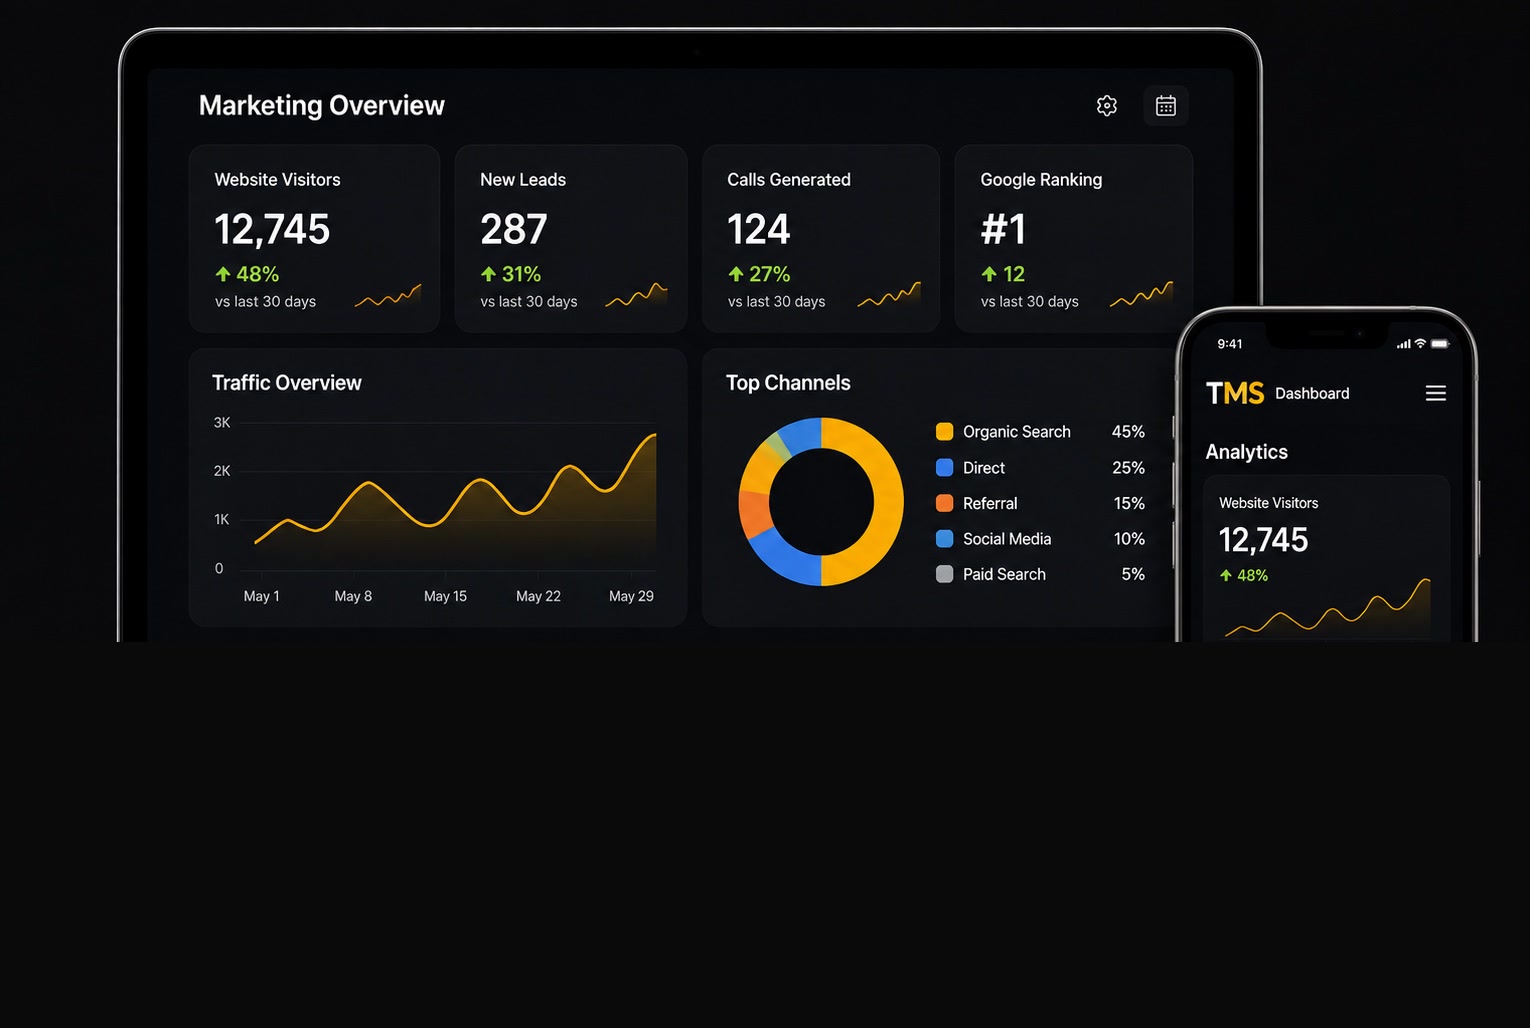Screen dimensions: 1530x1028
Task: Select the Social Media legend swatch
Action: click(x=944, y=539)
